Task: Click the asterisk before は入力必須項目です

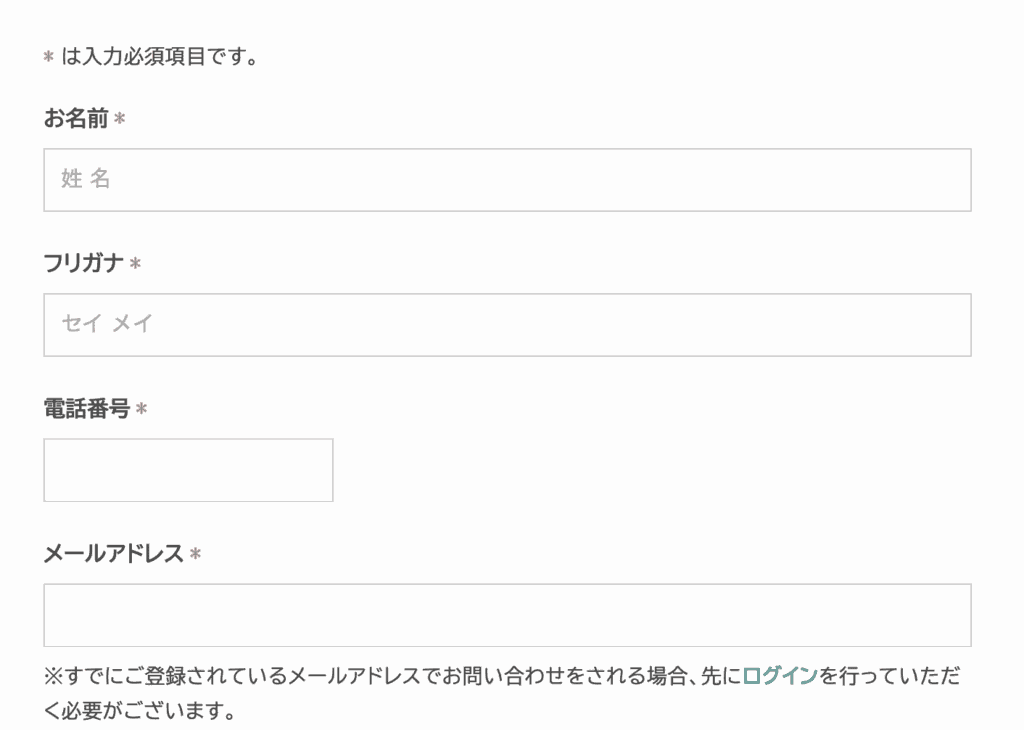Action: tap(48, 57)
